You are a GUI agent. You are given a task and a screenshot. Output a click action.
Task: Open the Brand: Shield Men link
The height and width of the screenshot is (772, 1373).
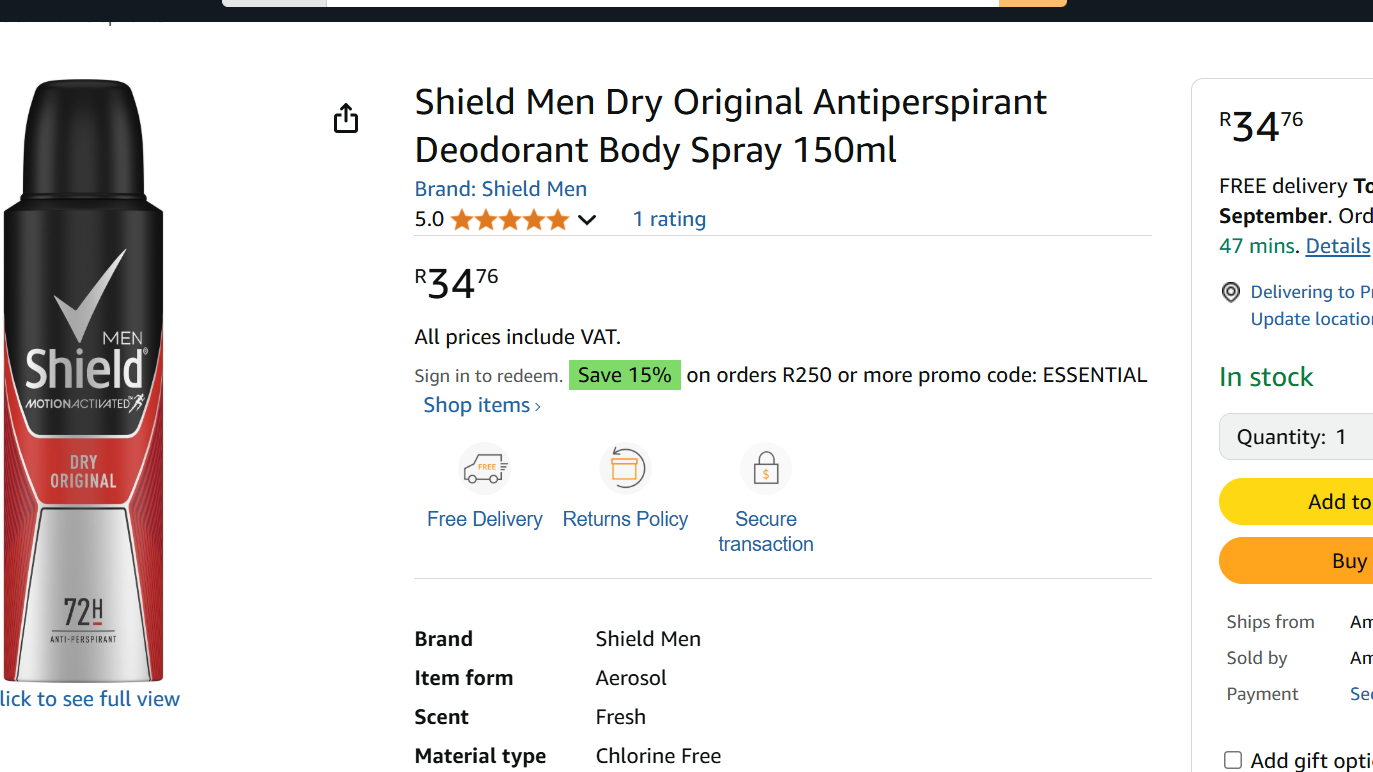[500, 189]
